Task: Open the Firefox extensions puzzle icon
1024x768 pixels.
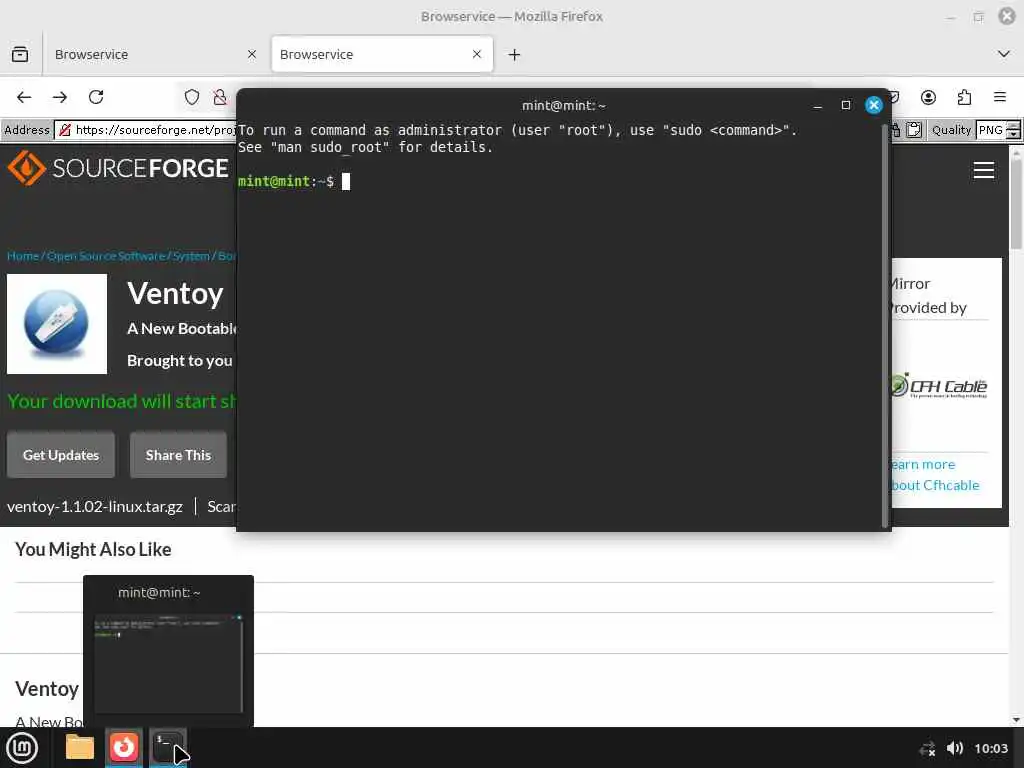Action: 964,97
